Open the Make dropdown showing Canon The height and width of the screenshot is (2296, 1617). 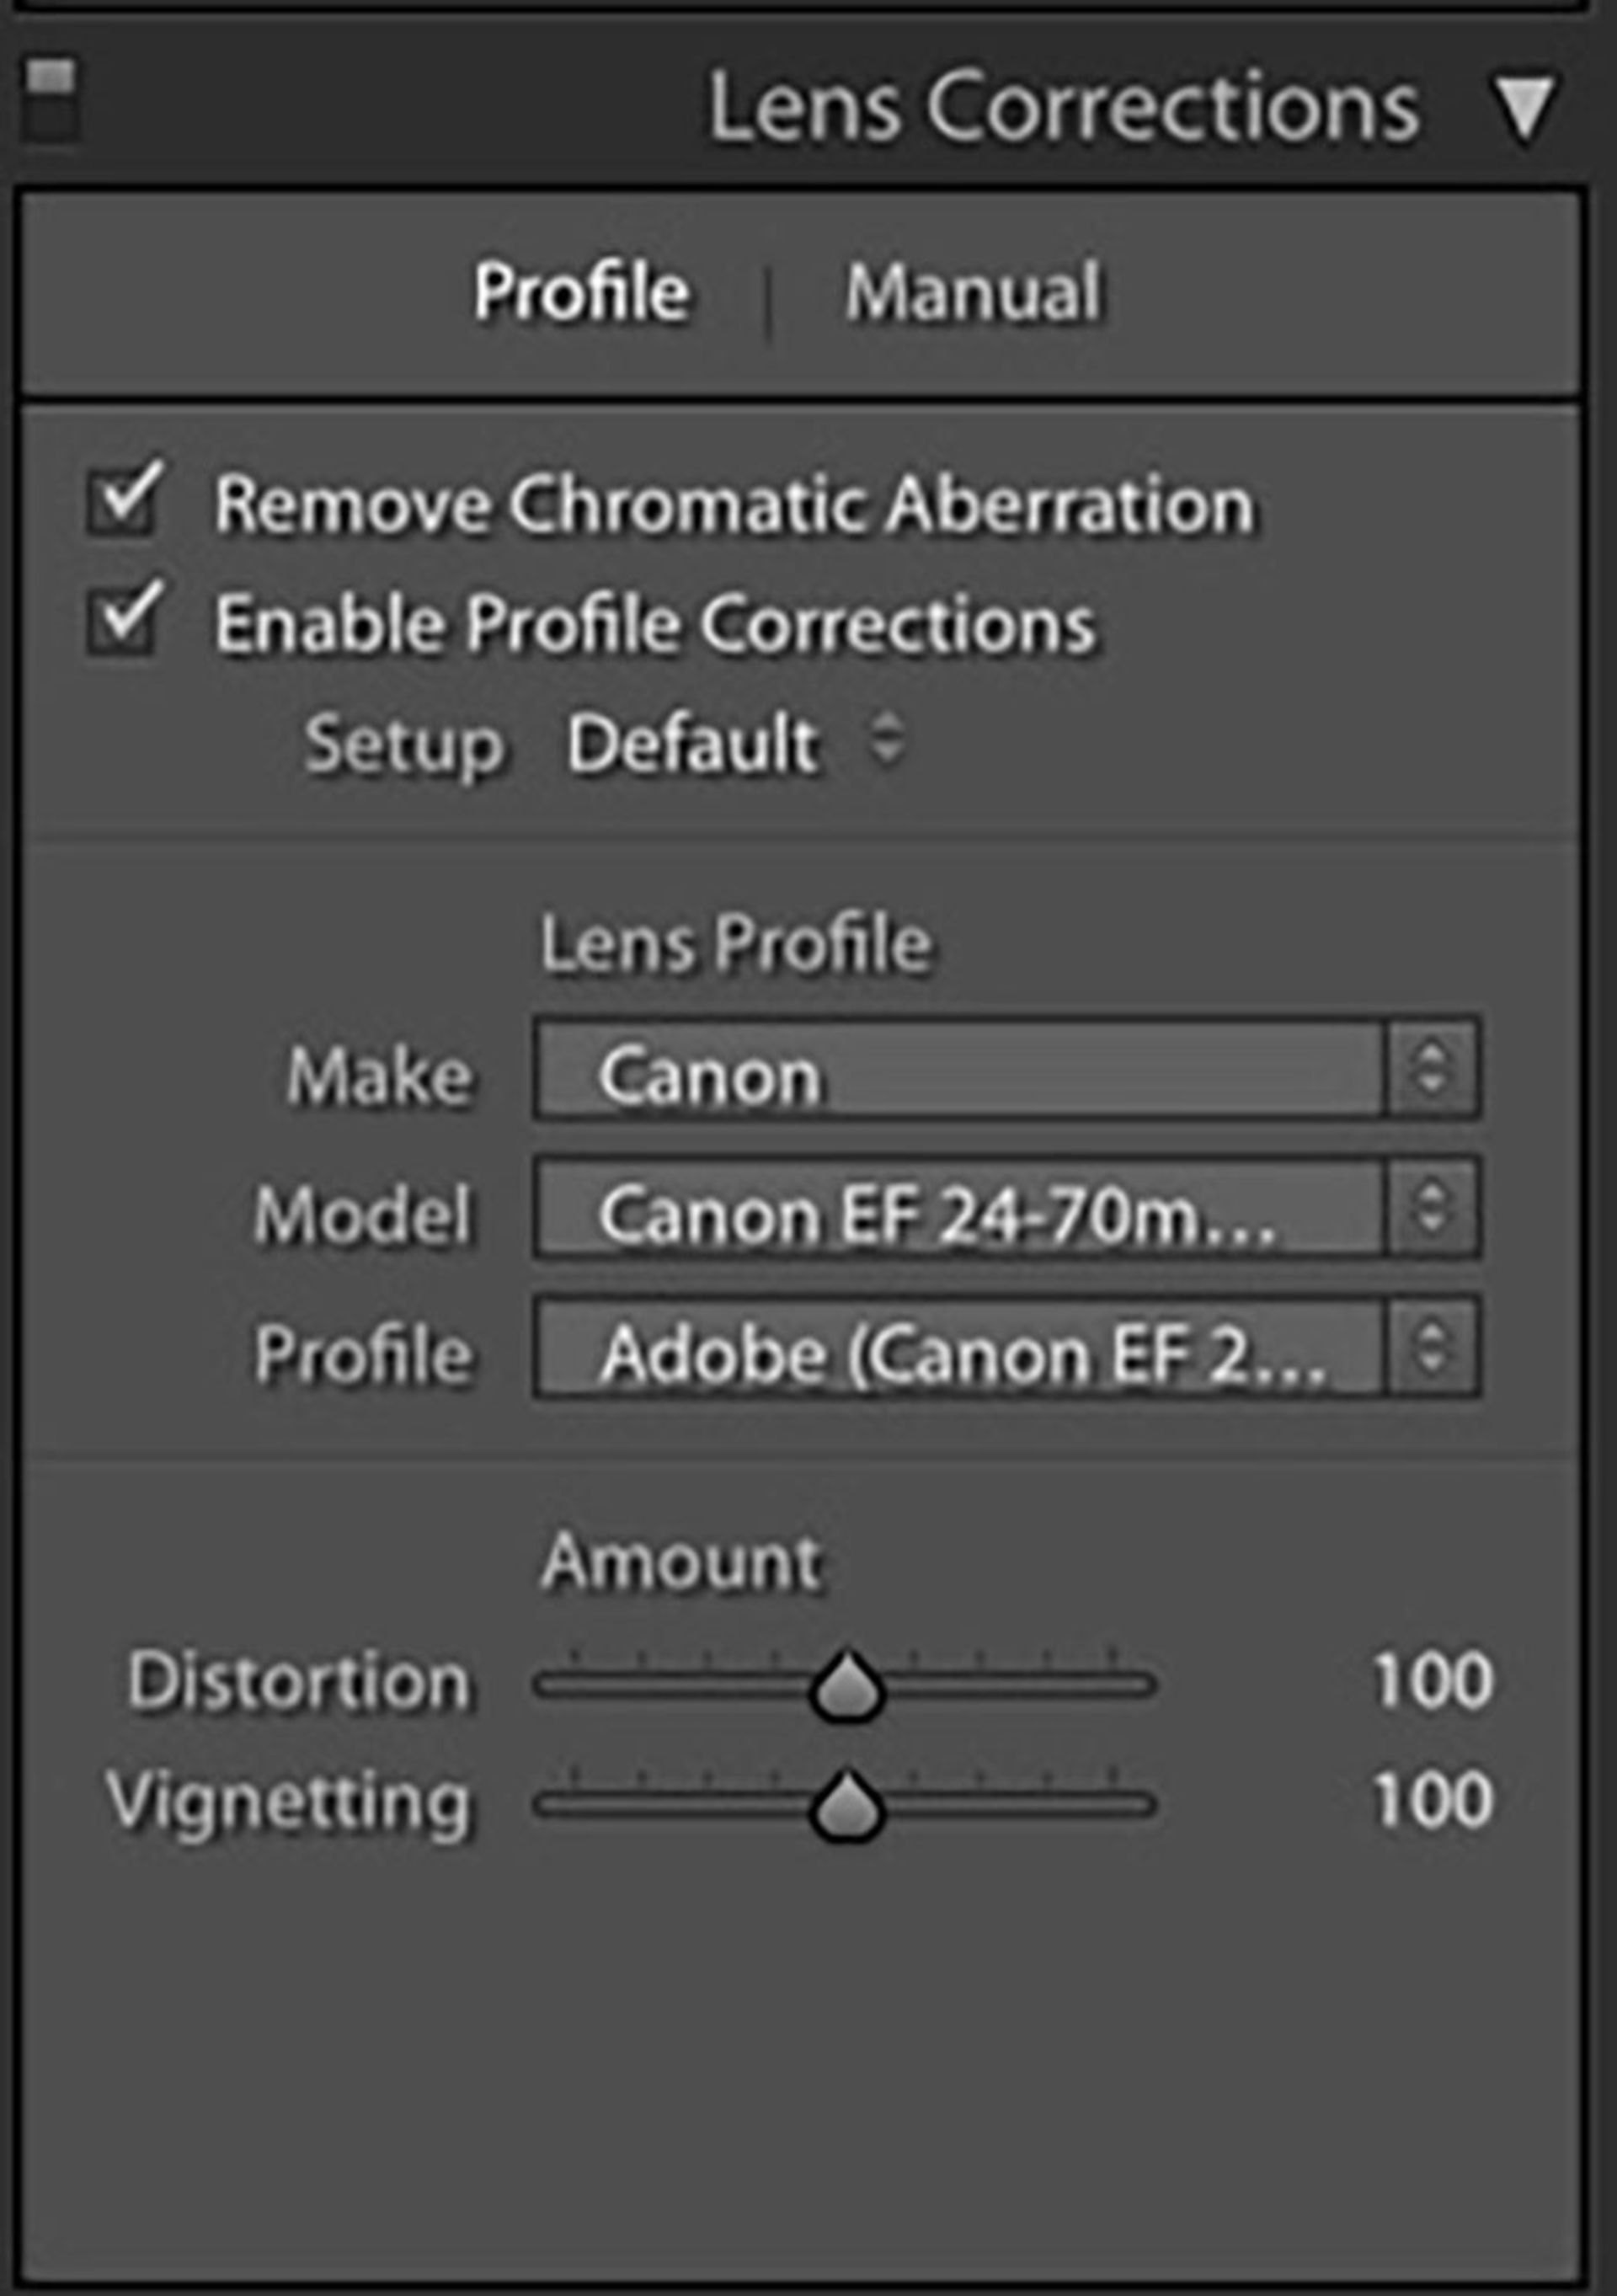click(1006, 1069)
